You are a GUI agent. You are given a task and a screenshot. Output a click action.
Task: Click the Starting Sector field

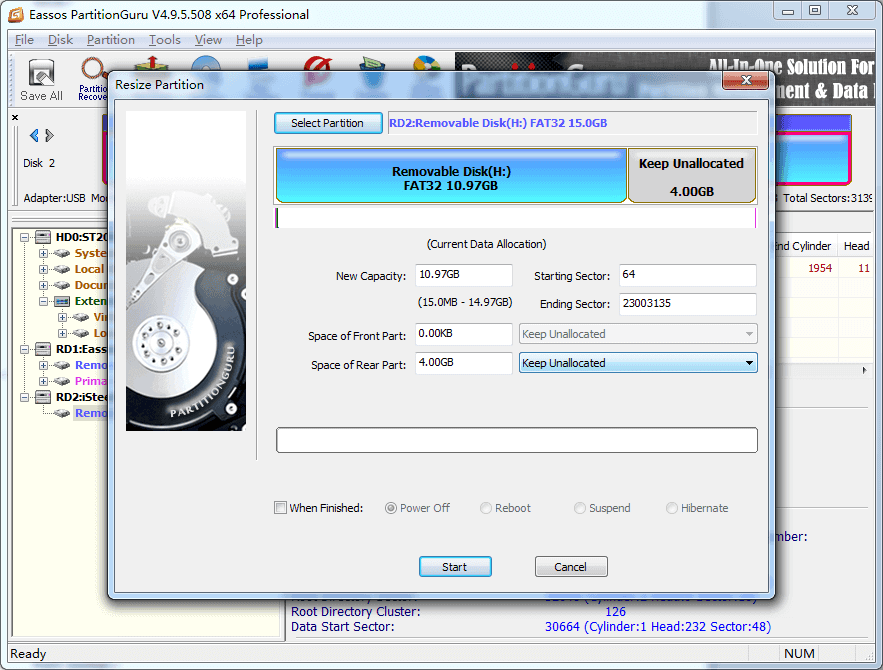click(687, 275)
